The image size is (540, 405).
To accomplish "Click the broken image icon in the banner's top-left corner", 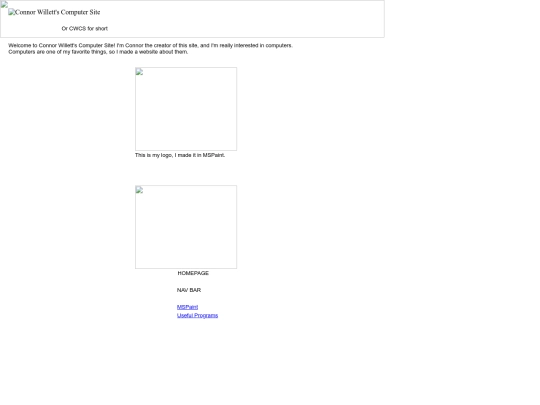I will coord(4,4).
